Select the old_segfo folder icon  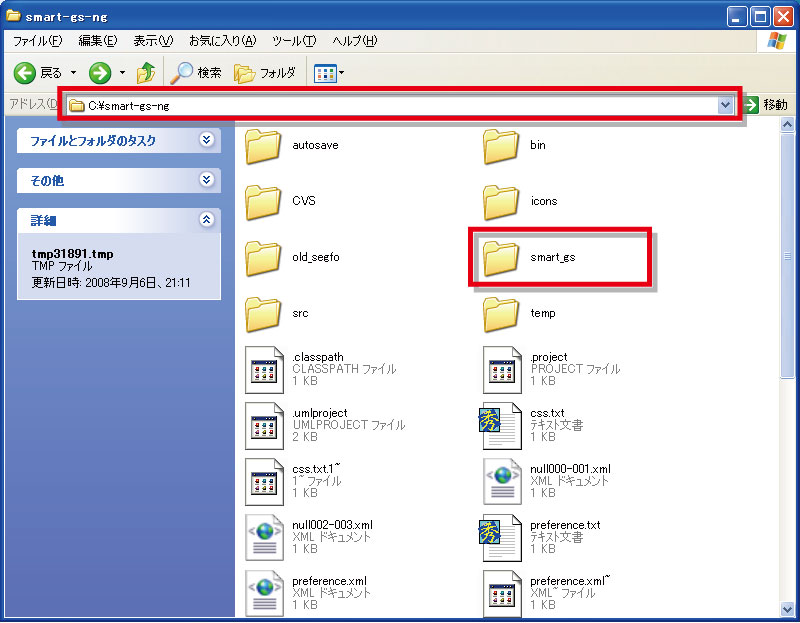click(x=263, y=259)
